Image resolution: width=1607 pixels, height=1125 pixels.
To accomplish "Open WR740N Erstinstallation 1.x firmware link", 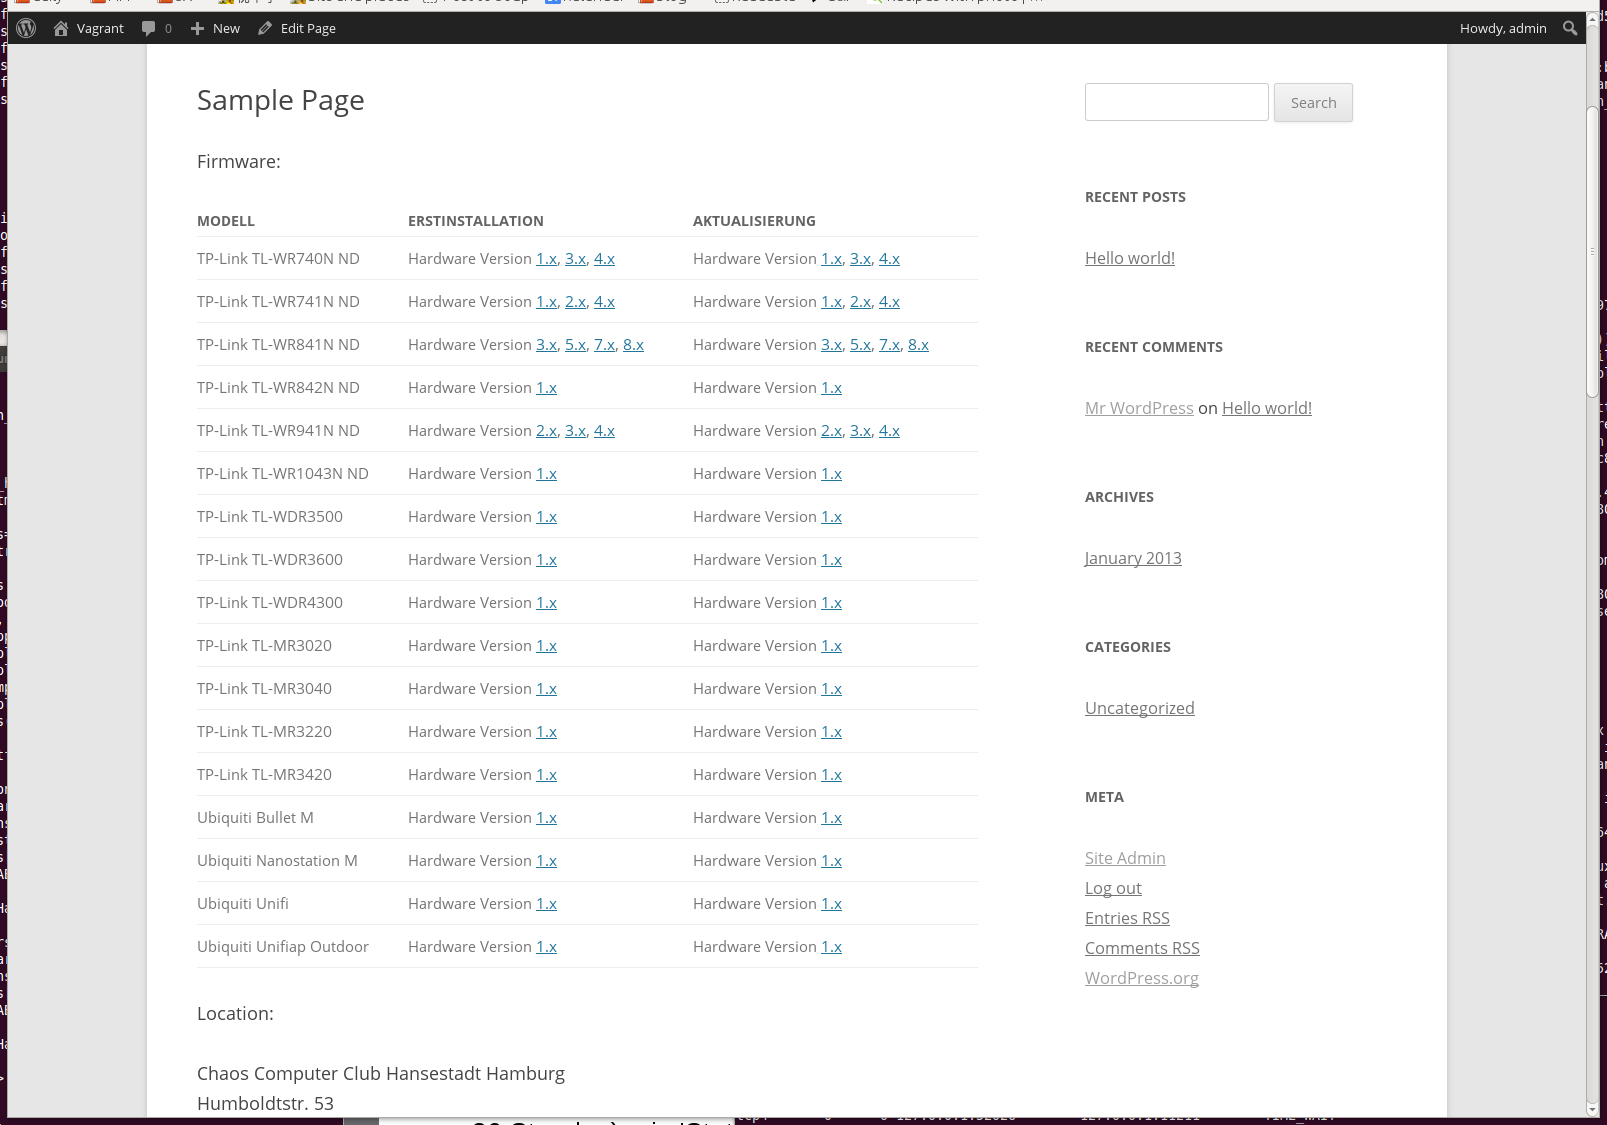I will point(546,259).
